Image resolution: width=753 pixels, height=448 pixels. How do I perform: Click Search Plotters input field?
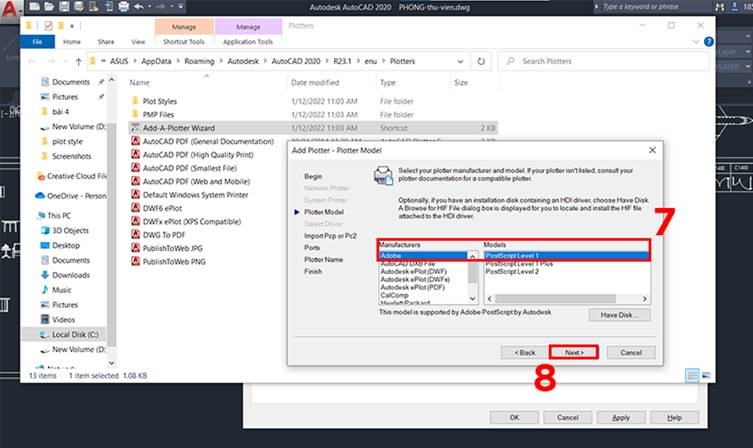(603, 61)
